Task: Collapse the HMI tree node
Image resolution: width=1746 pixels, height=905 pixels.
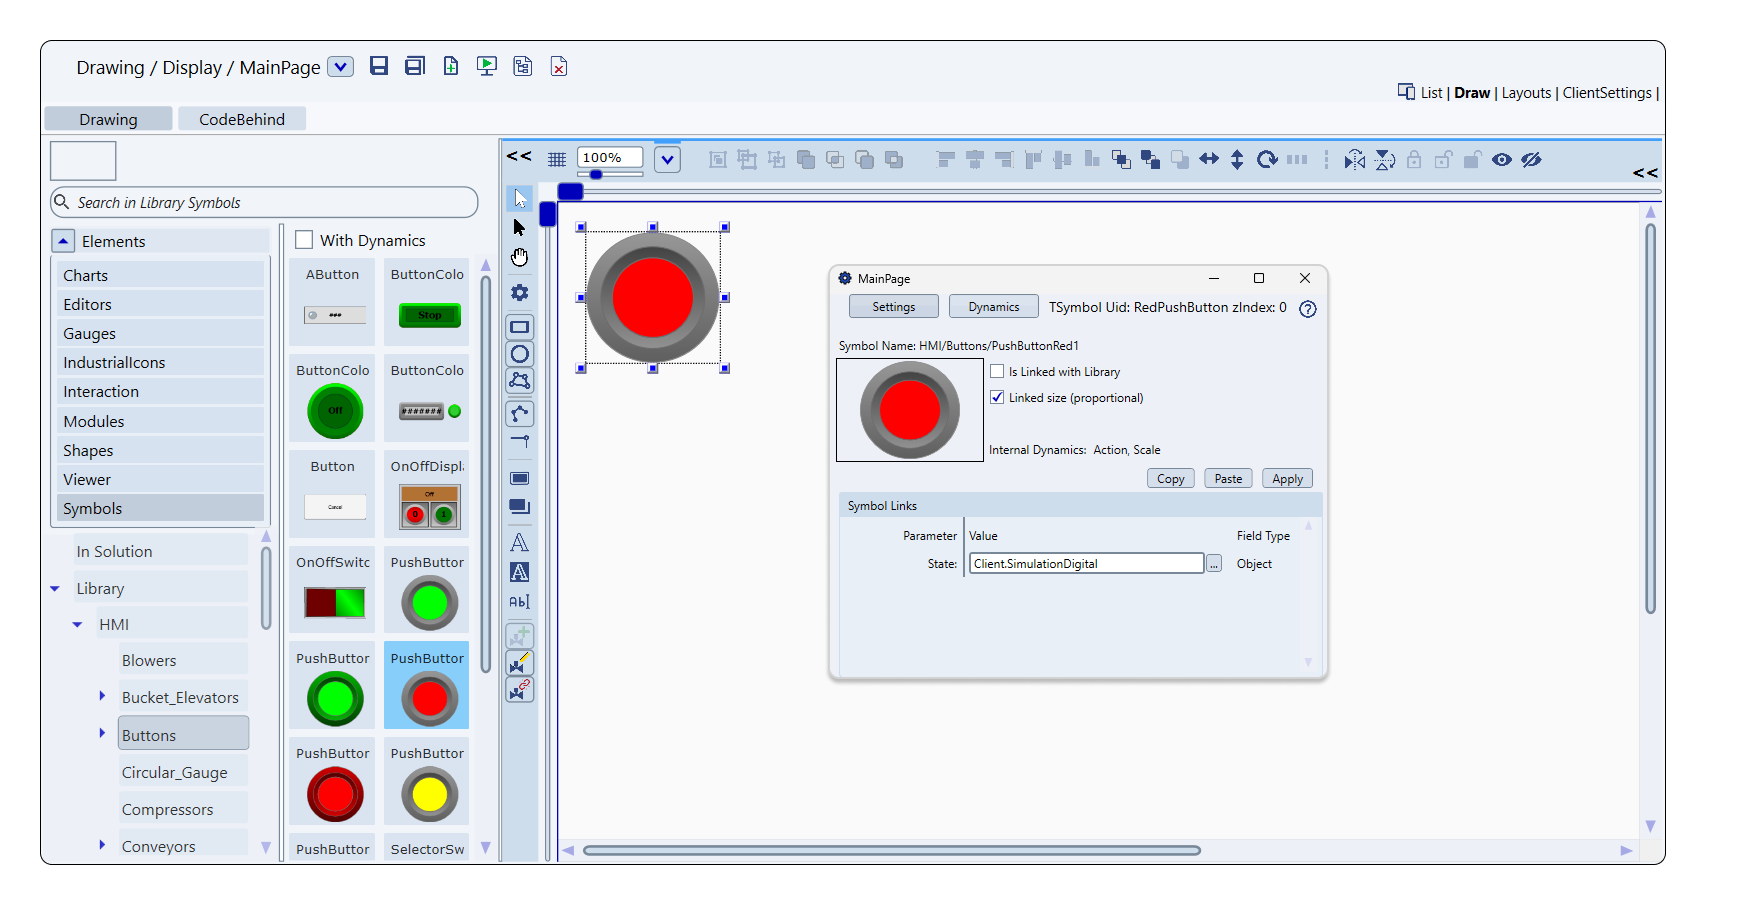Action: pyautogui.click(x=77, y=625)
